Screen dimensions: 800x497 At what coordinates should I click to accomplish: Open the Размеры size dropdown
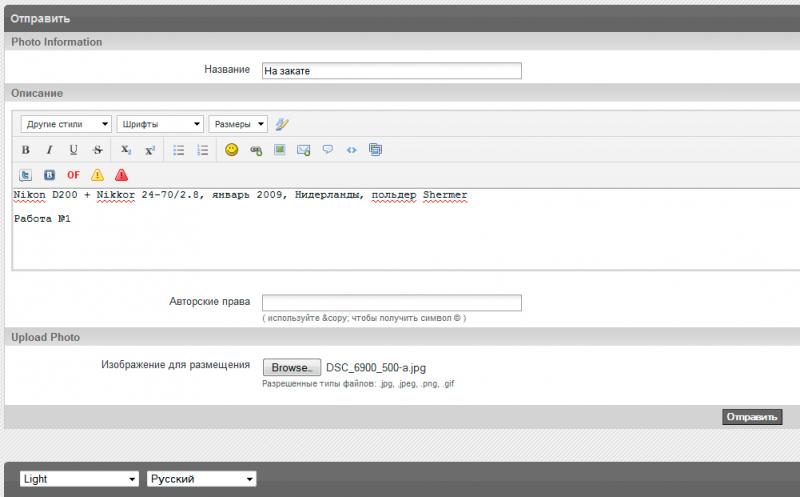(238, 124)
